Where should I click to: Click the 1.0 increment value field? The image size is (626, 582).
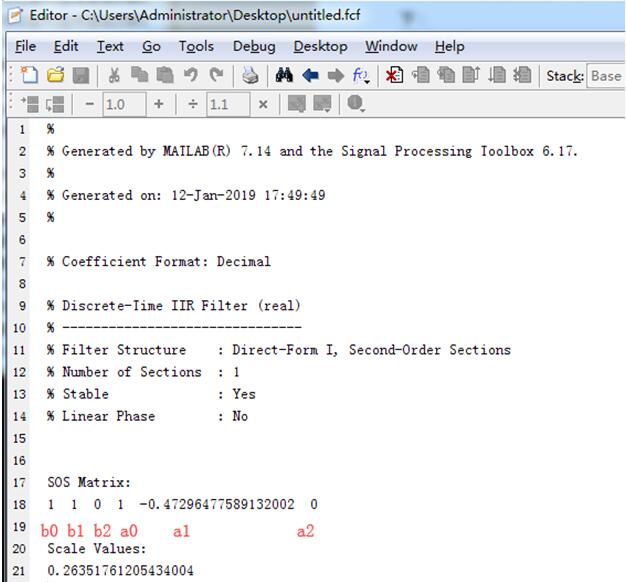tap(122, 104)
